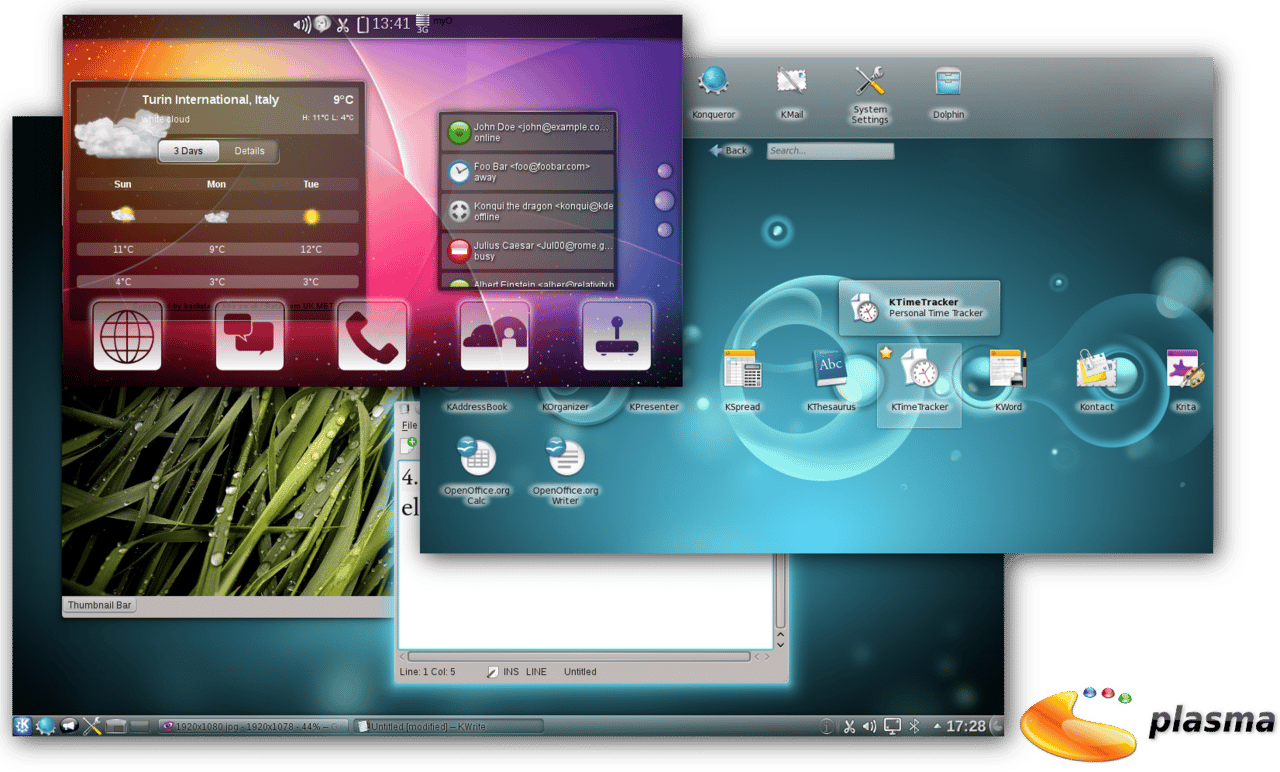Click the Thumbnail Bar label
The image size is (1280, 772).
click(99, 605)
